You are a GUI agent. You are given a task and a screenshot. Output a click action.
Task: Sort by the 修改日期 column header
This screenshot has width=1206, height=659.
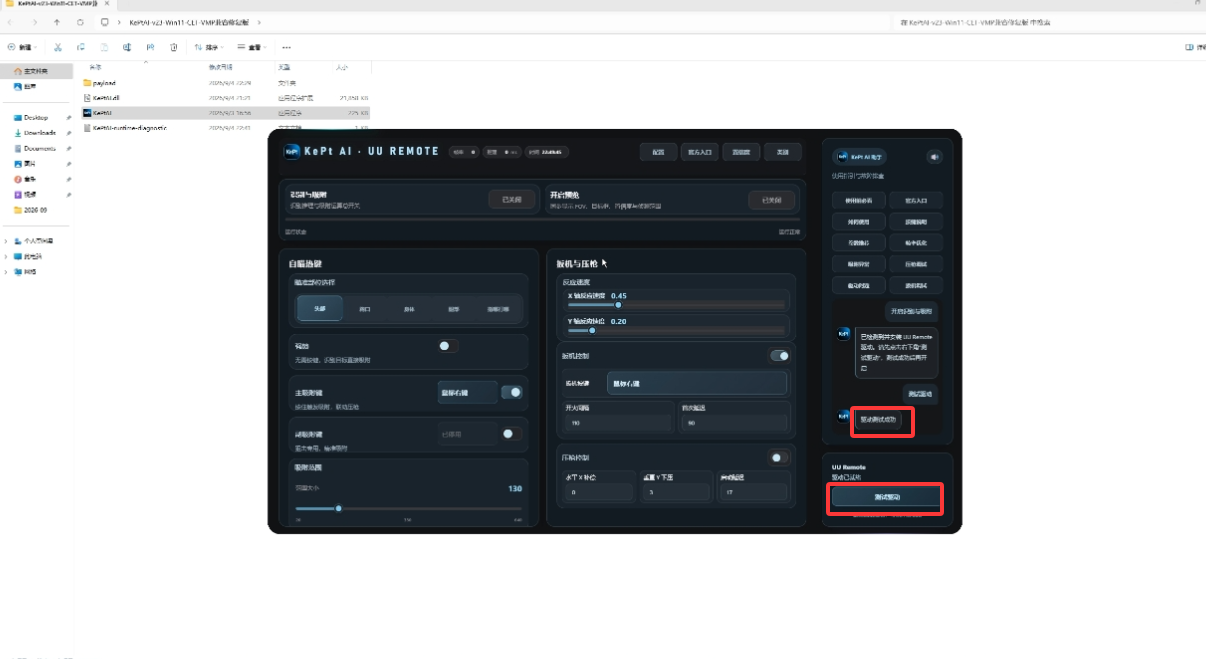coord(220,67)
